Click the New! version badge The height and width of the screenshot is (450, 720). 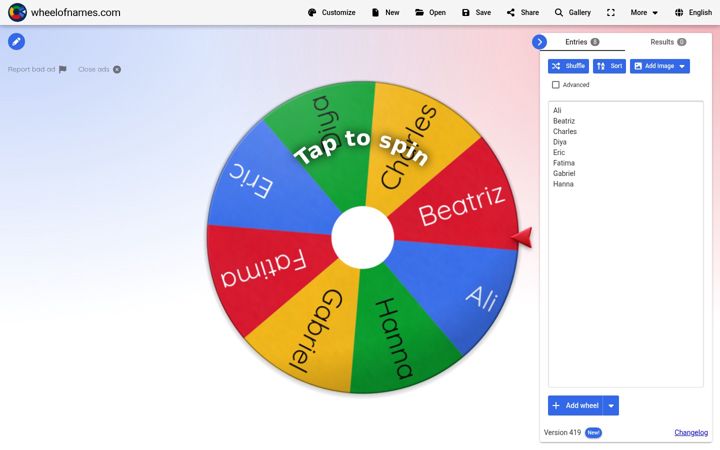(593, 433)
